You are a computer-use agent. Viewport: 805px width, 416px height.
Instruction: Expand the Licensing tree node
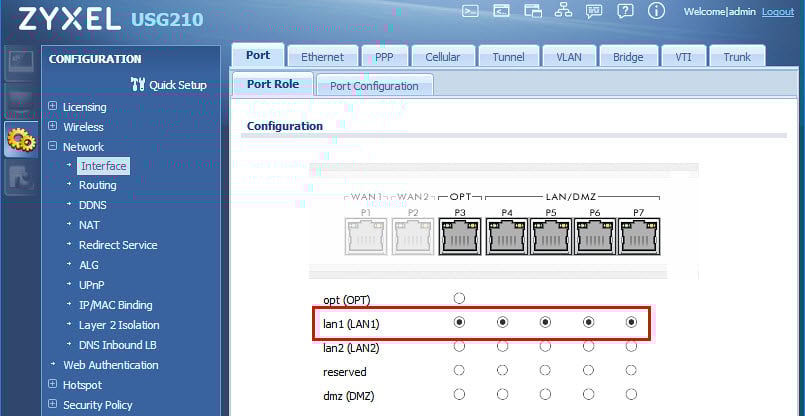52,106
